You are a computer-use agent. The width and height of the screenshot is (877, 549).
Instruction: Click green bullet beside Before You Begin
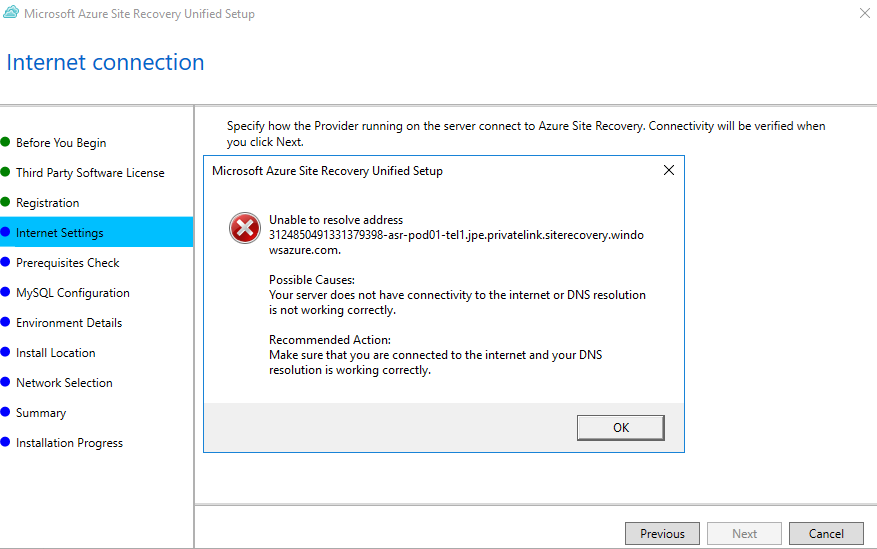(5, 141)
